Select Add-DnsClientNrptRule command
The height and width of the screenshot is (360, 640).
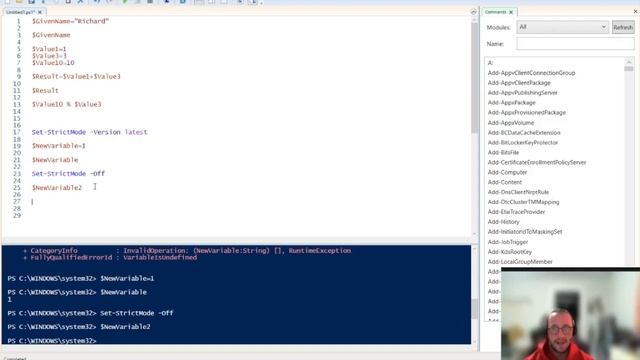pyautogui.click(x=518, y=192)
